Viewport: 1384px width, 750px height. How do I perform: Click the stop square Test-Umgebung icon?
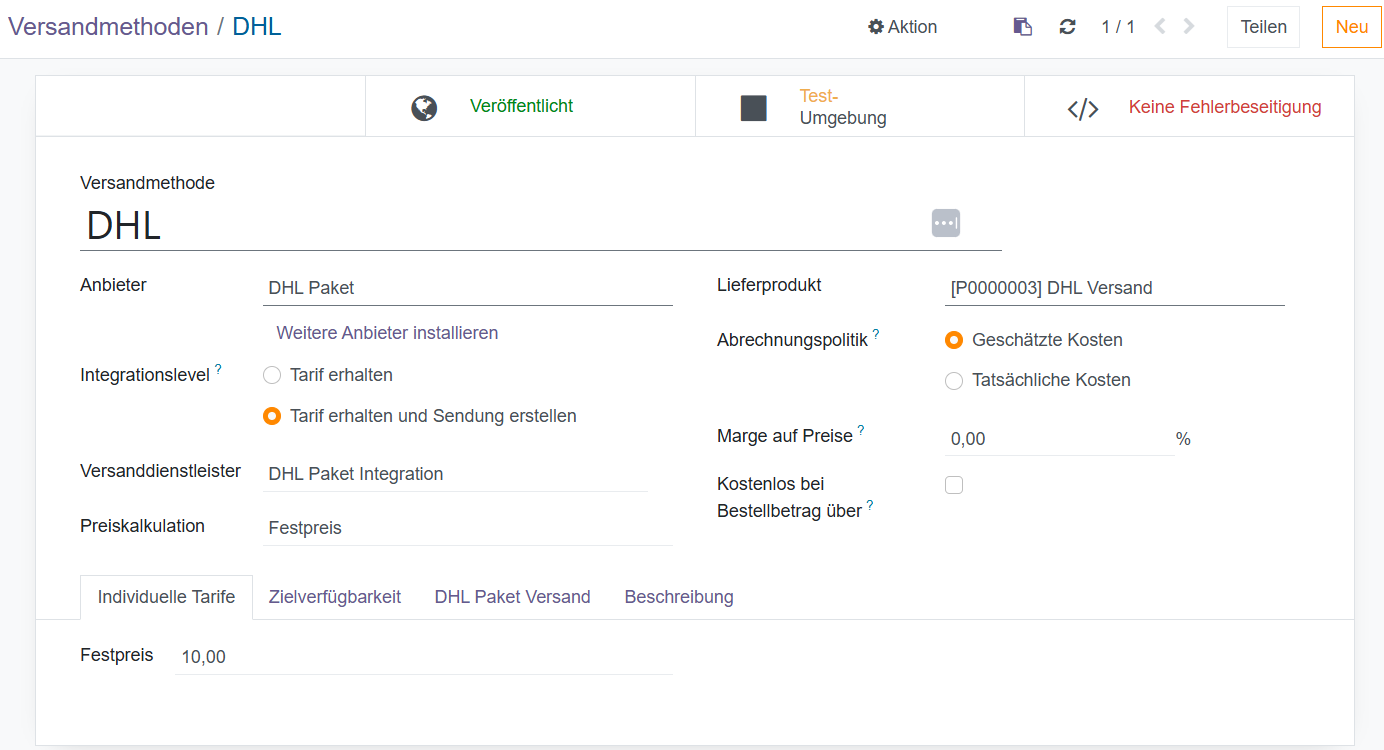pyautogui.click(x=753, y=108)
